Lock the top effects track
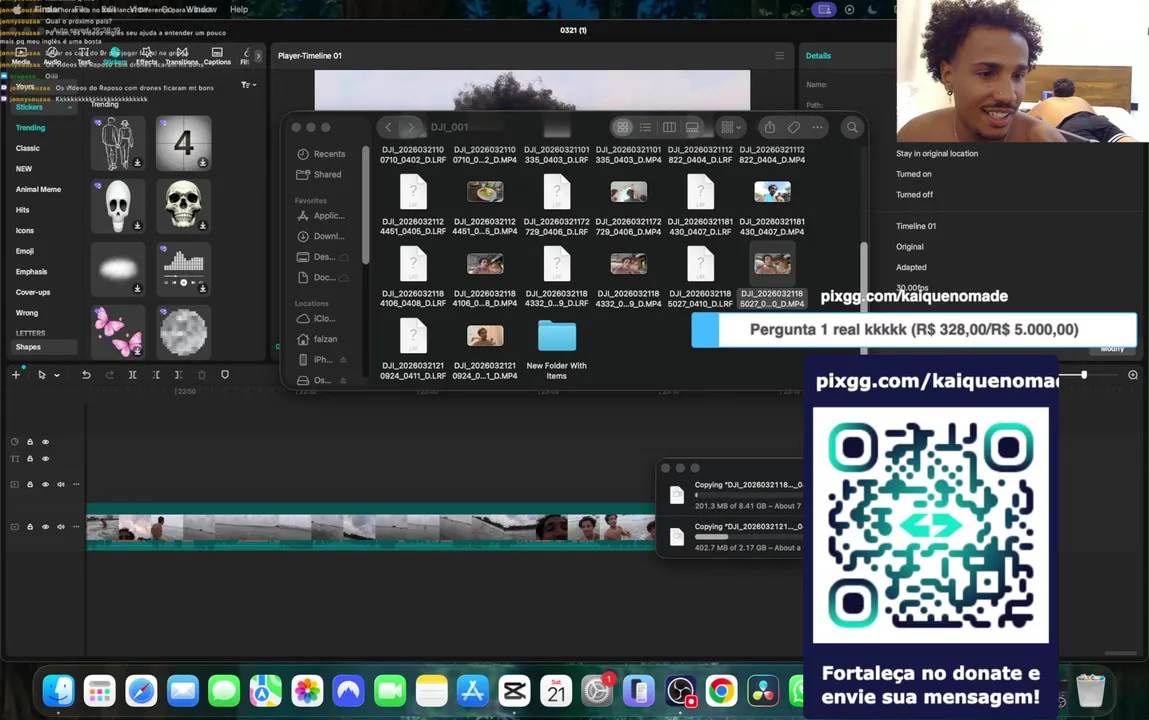Image resolution: width=1149 pixels, height=720 pixels. tap(30, 442)
